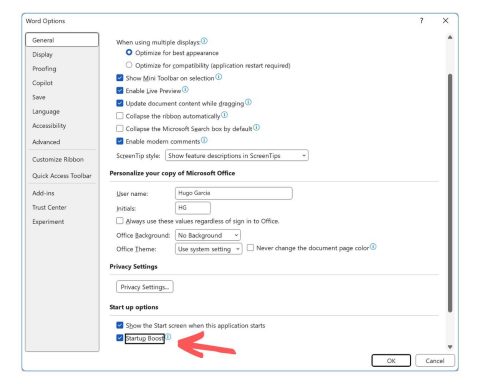This screenshot has height=384, width=480.
Task: Show info icon for collapse ribbon automatically
Action: (224, 115)
